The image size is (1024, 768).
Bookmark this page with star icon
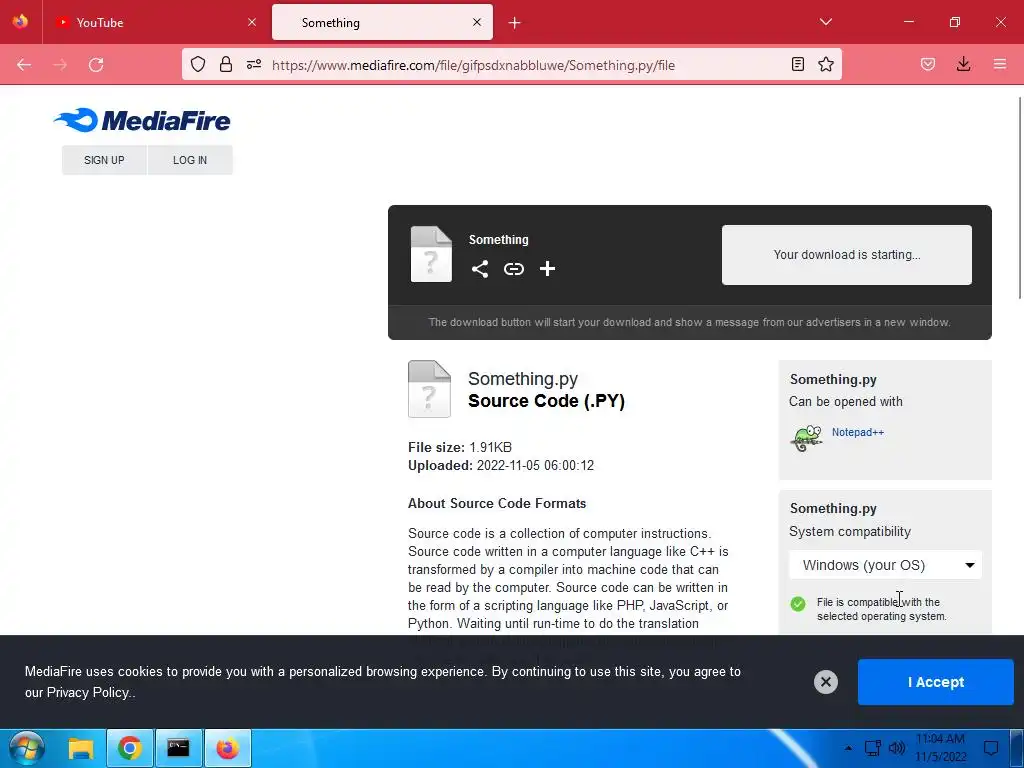[x=826, y=64]
